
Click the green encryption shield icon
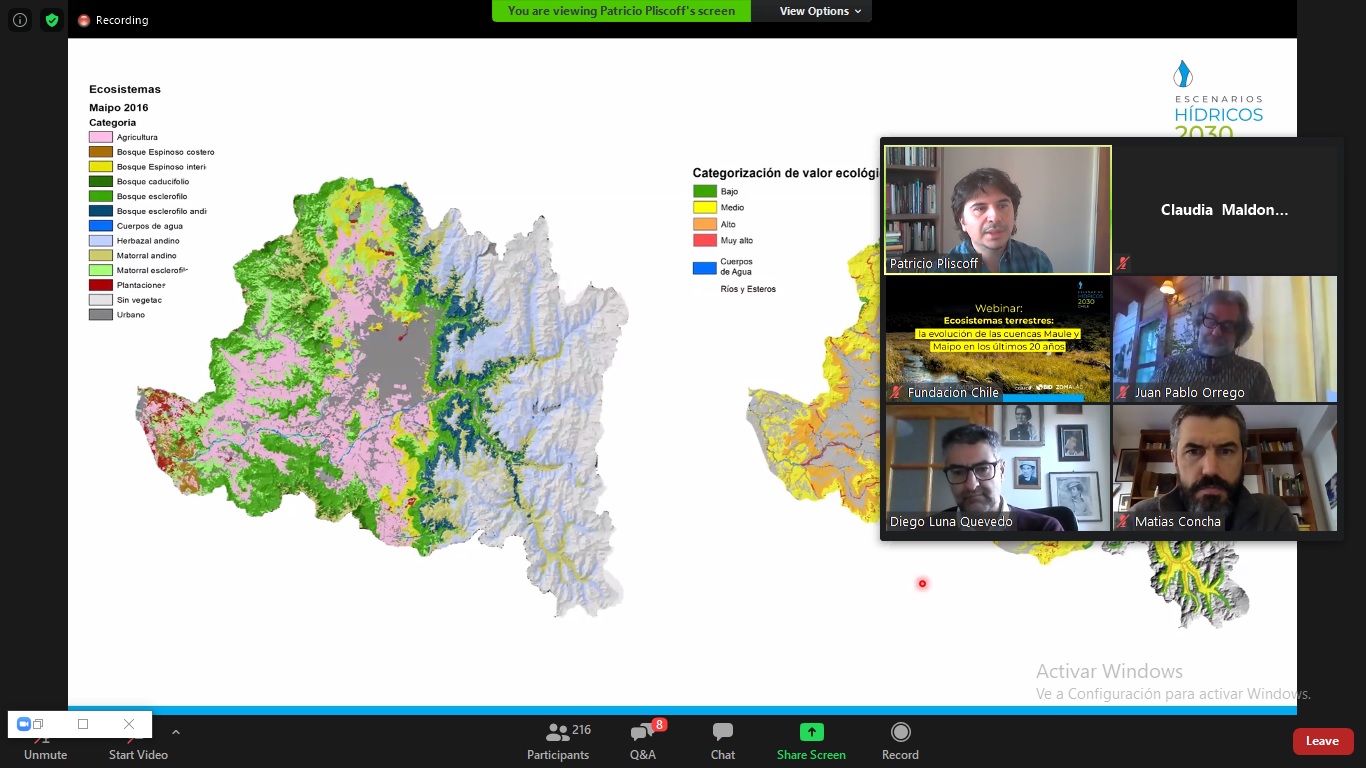pyautogui.click(x=52, y=20)
